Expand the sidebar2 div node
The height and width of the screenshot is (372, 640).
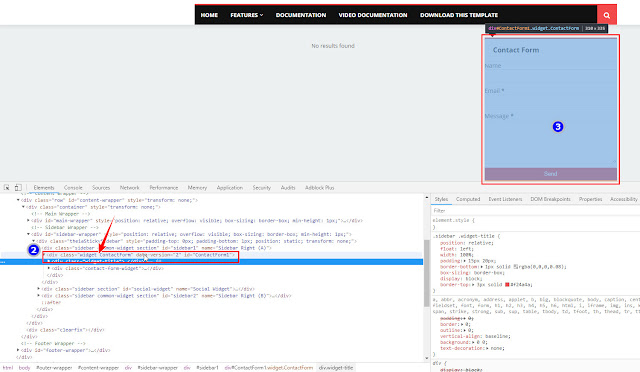[x=39, y=296]
